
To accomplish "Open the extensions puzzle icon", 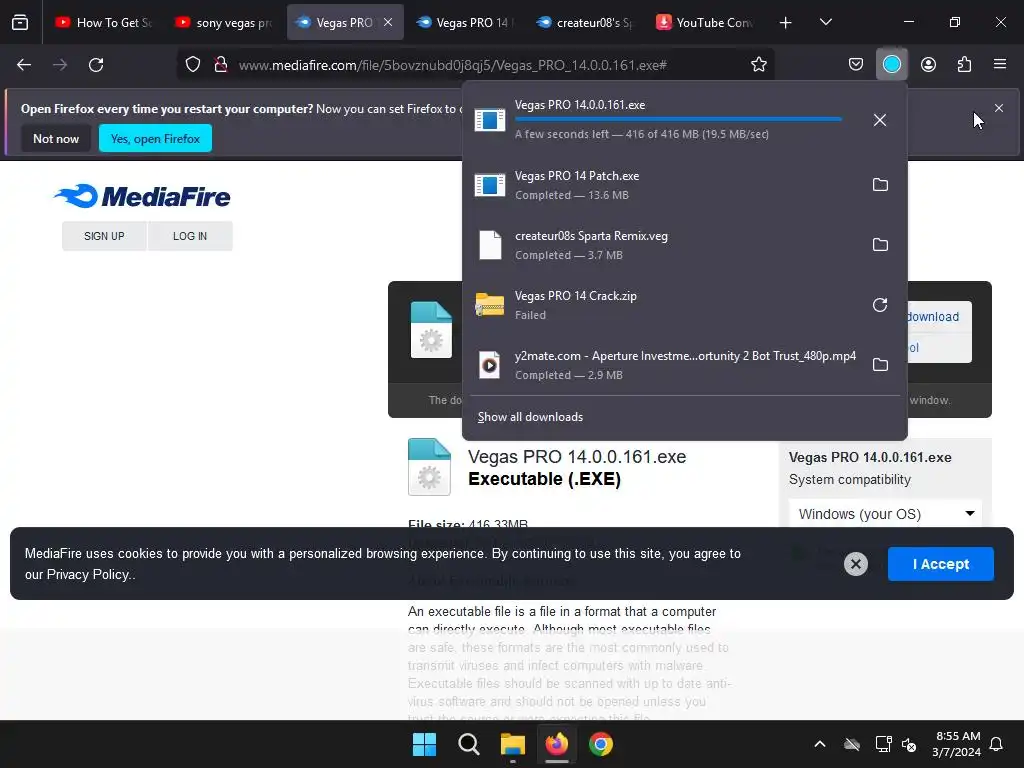I will point(964,65).
